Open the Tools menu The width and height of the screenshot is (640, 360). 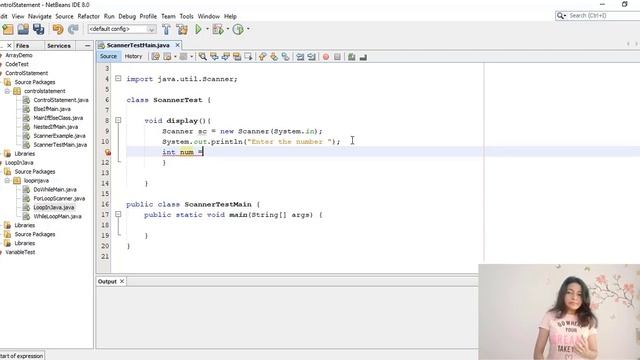(186, 16)
